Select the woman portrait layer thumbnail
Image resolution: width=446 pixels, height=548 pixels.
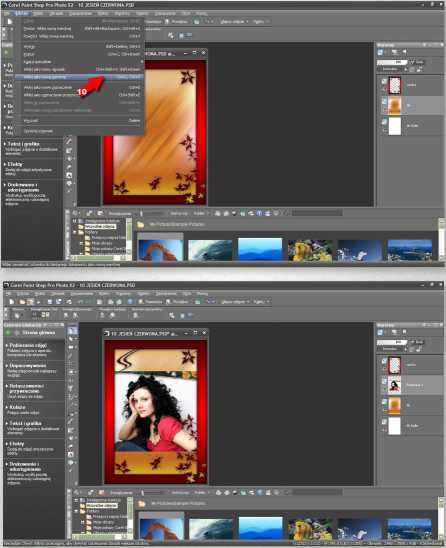tap(395, 386)
